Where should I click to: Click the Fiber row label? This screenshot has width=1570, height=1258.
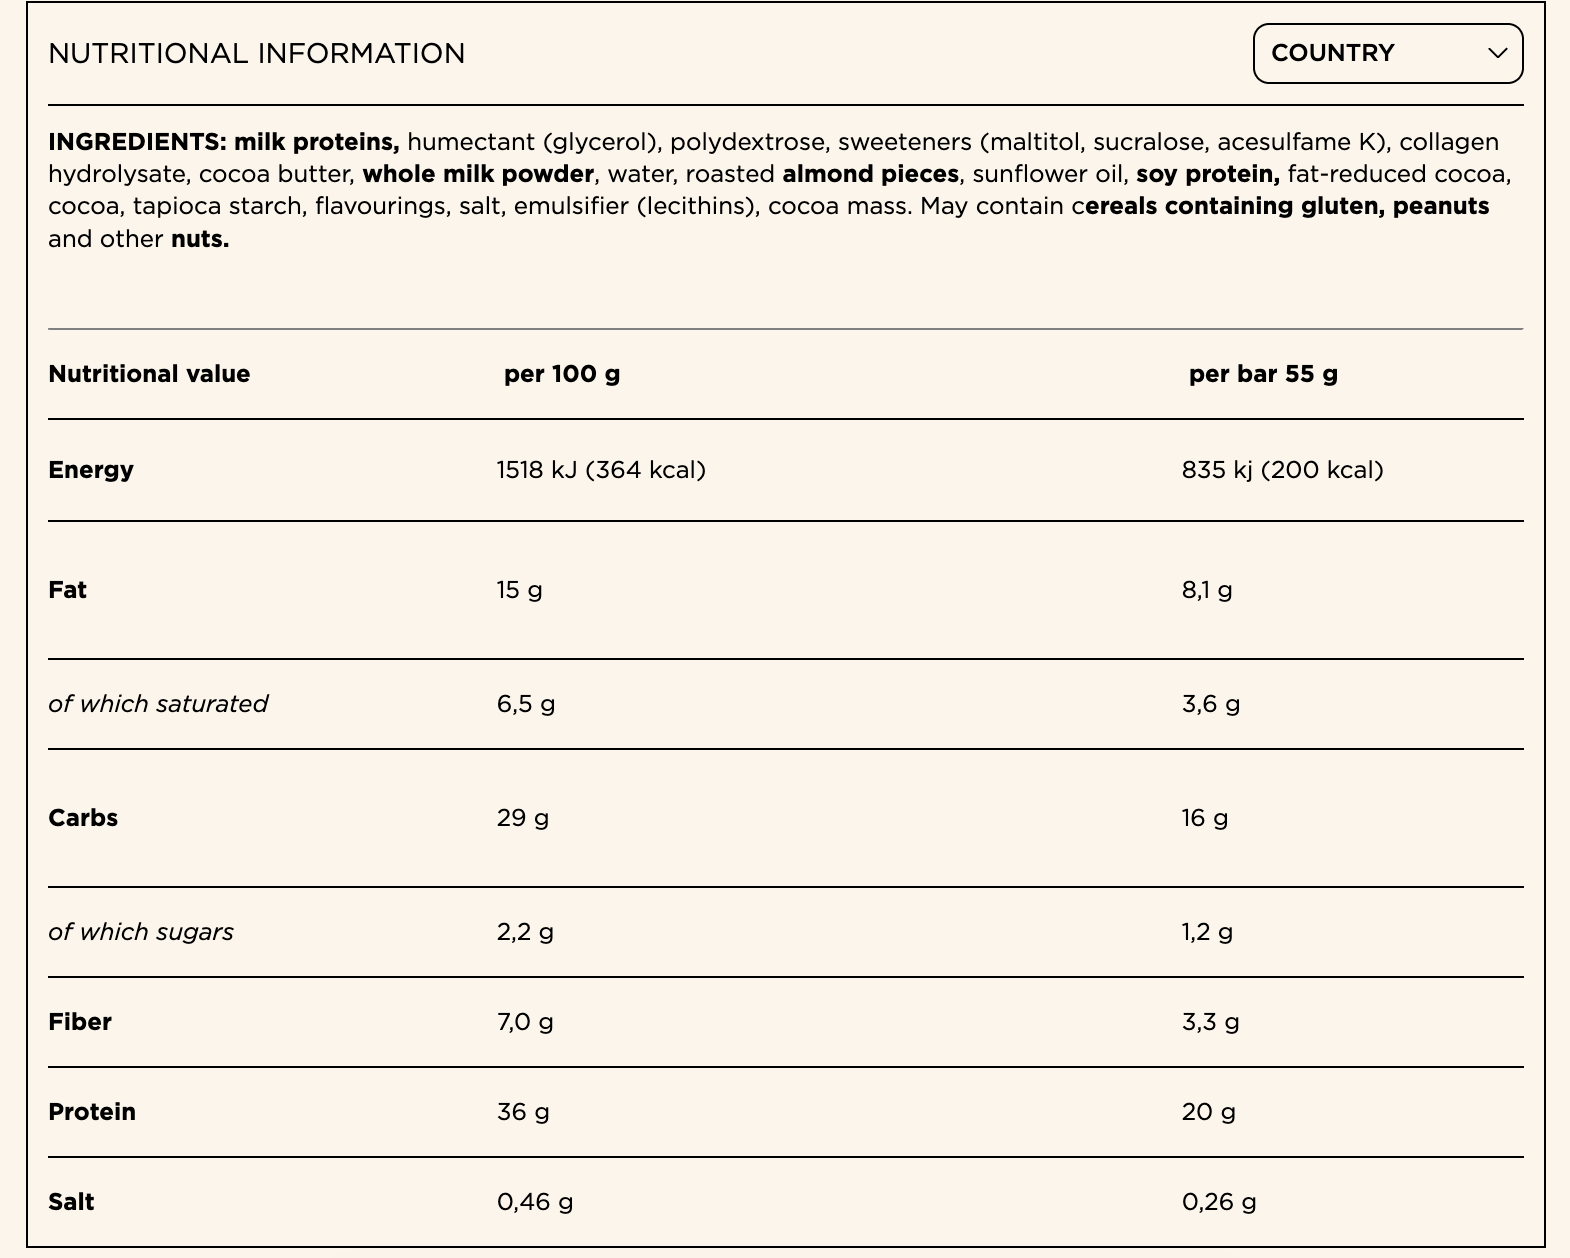click(80, 1022)
